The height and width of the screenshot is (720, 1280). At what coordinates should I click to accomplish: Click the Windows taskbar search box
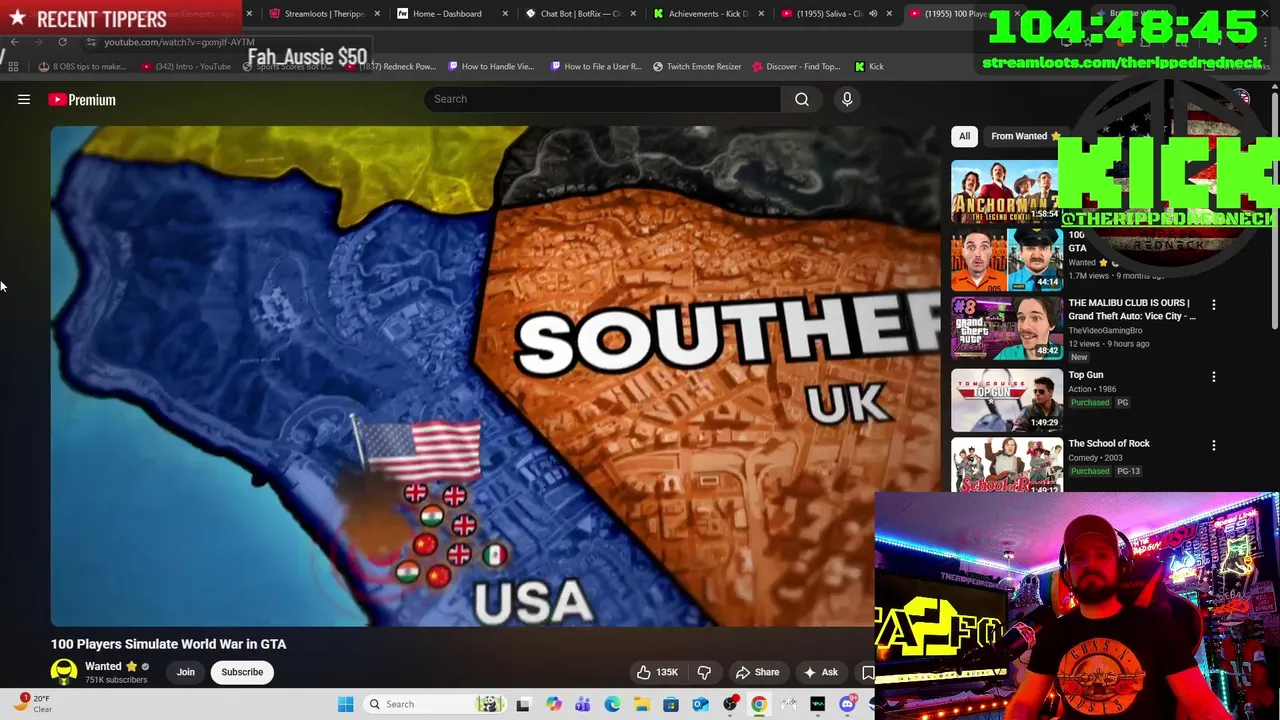point(434,704)
